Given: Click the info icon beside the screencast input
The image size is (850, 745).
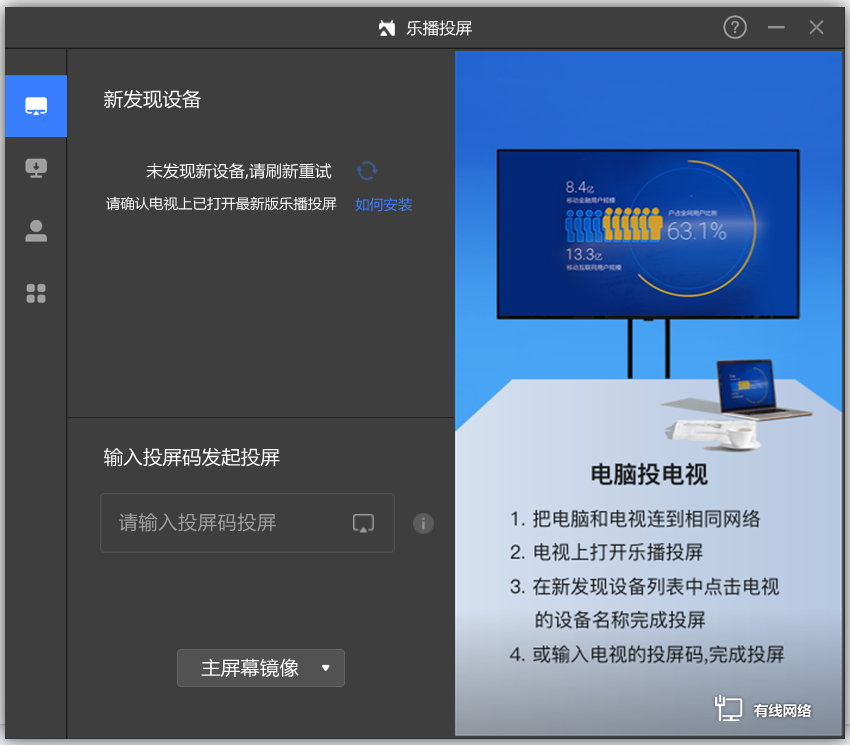Looking at the screenshot, I should (x=423, y=523).
